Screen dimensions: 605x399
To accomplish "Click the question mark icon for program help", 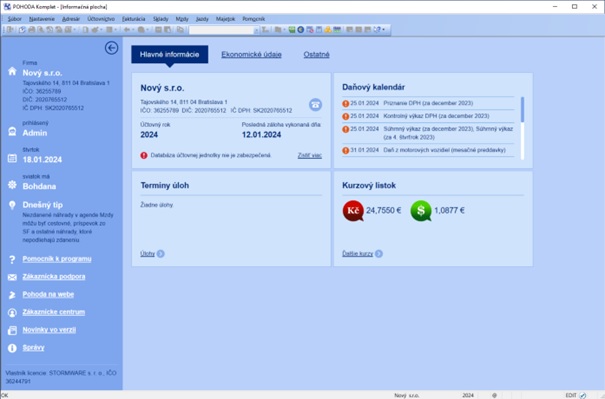I will tap(12, 259).
